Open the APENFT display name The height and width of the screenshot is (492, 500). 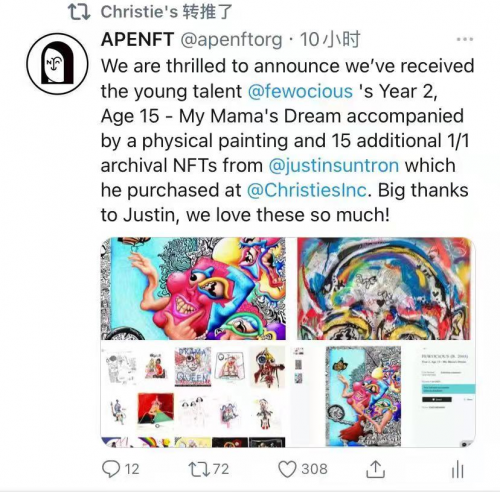pyautogui.click(x=137, y=39)
